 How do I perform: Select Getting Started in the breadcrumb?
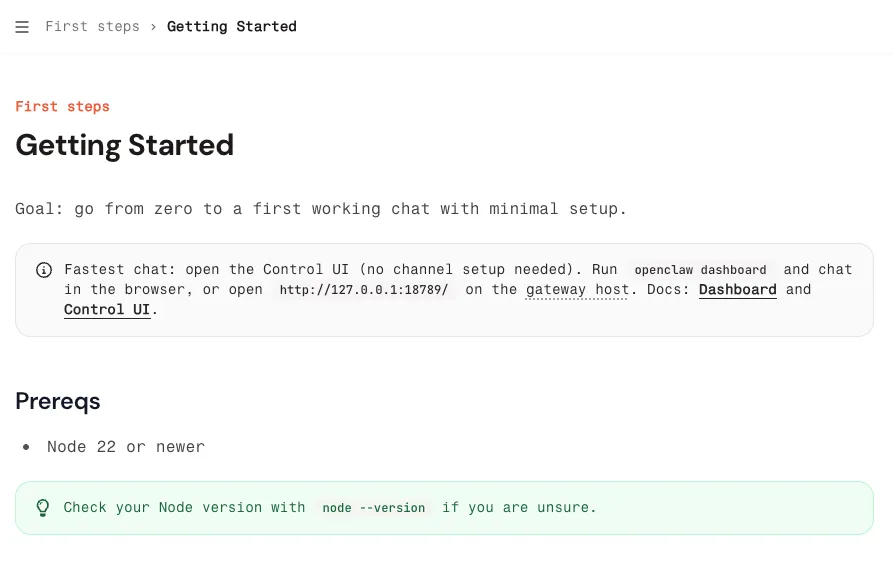point(231,27)
